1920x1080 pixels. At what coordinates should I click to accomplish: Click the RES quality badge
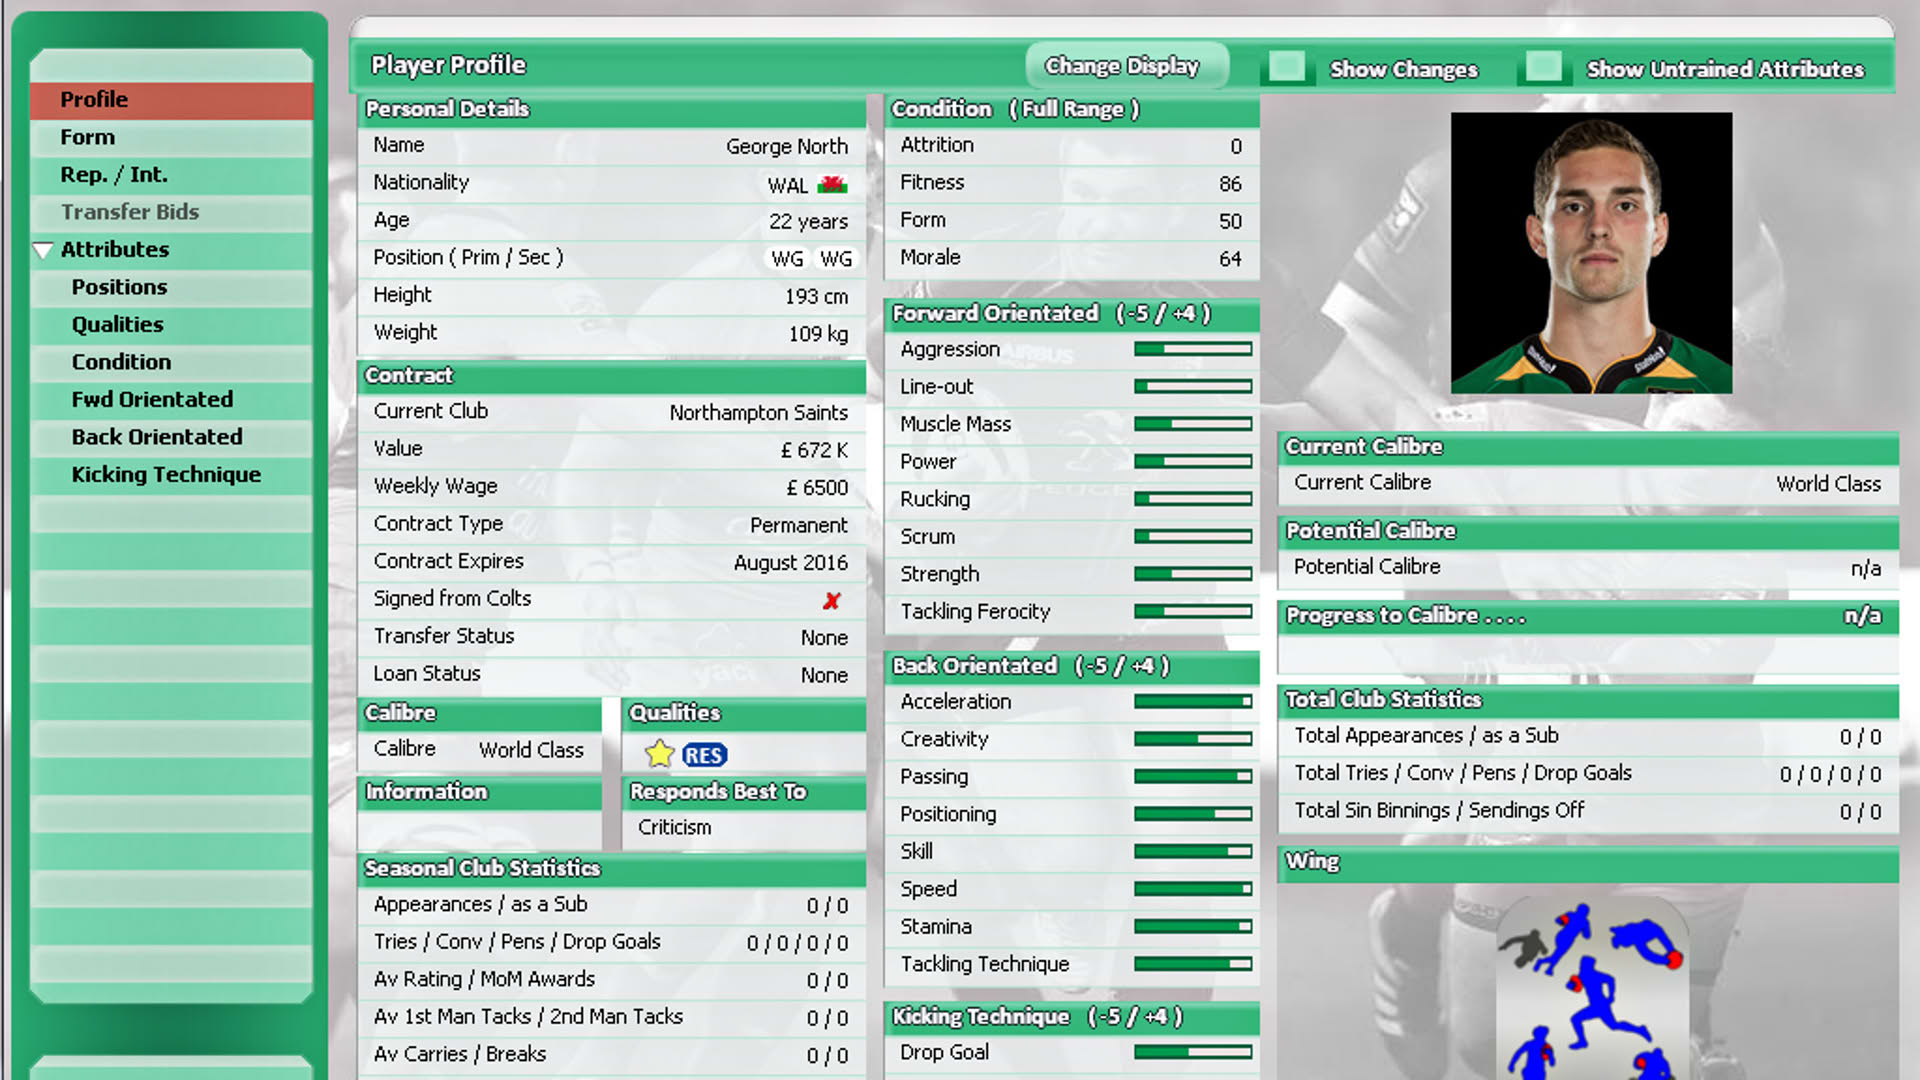tap(704, 755)
